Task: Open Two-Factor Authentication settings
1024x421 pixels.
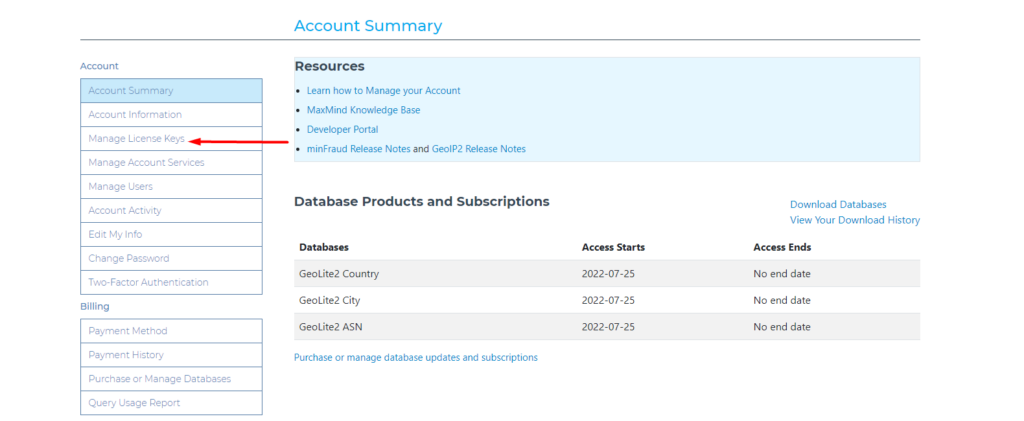Action: click(x=171, y=283)
